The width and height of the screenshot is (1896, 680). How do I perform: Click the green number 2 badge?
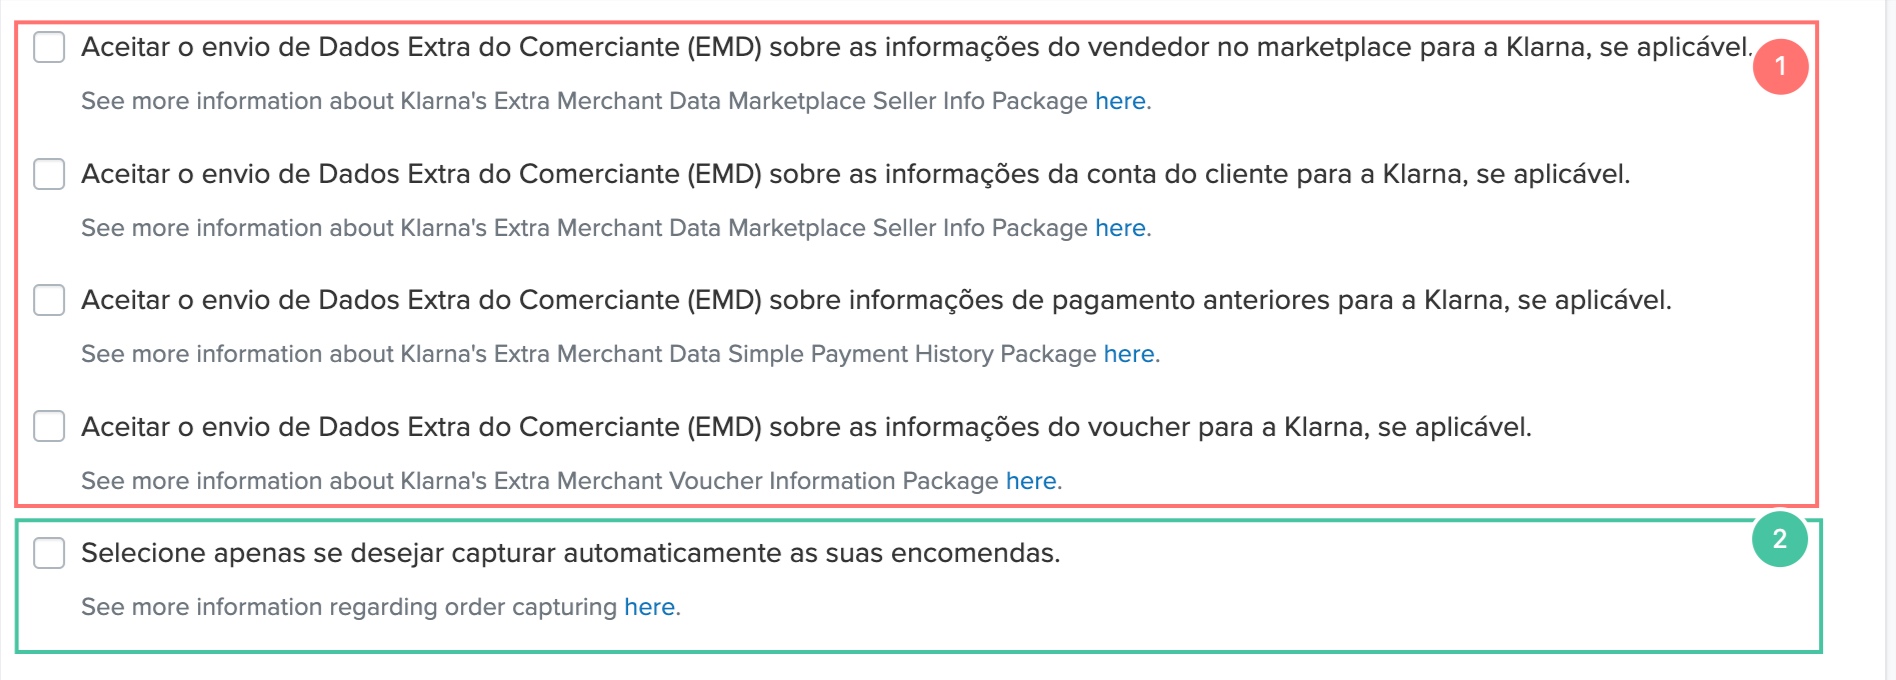(x=1780, y=539)
